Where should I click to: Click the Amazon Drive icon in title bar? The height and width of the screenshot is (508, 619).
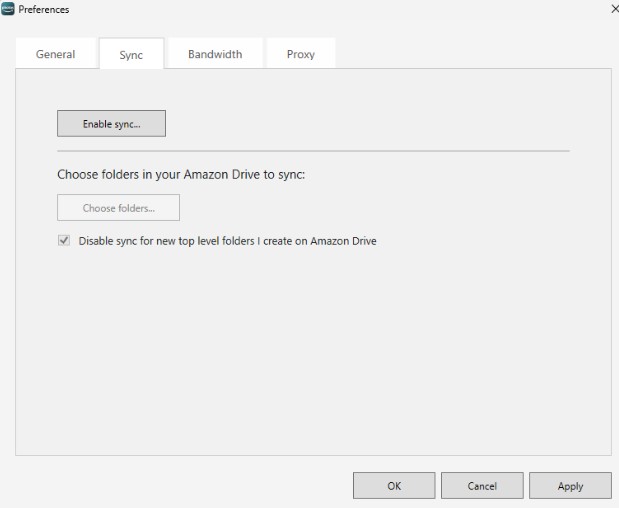point(8,9)
